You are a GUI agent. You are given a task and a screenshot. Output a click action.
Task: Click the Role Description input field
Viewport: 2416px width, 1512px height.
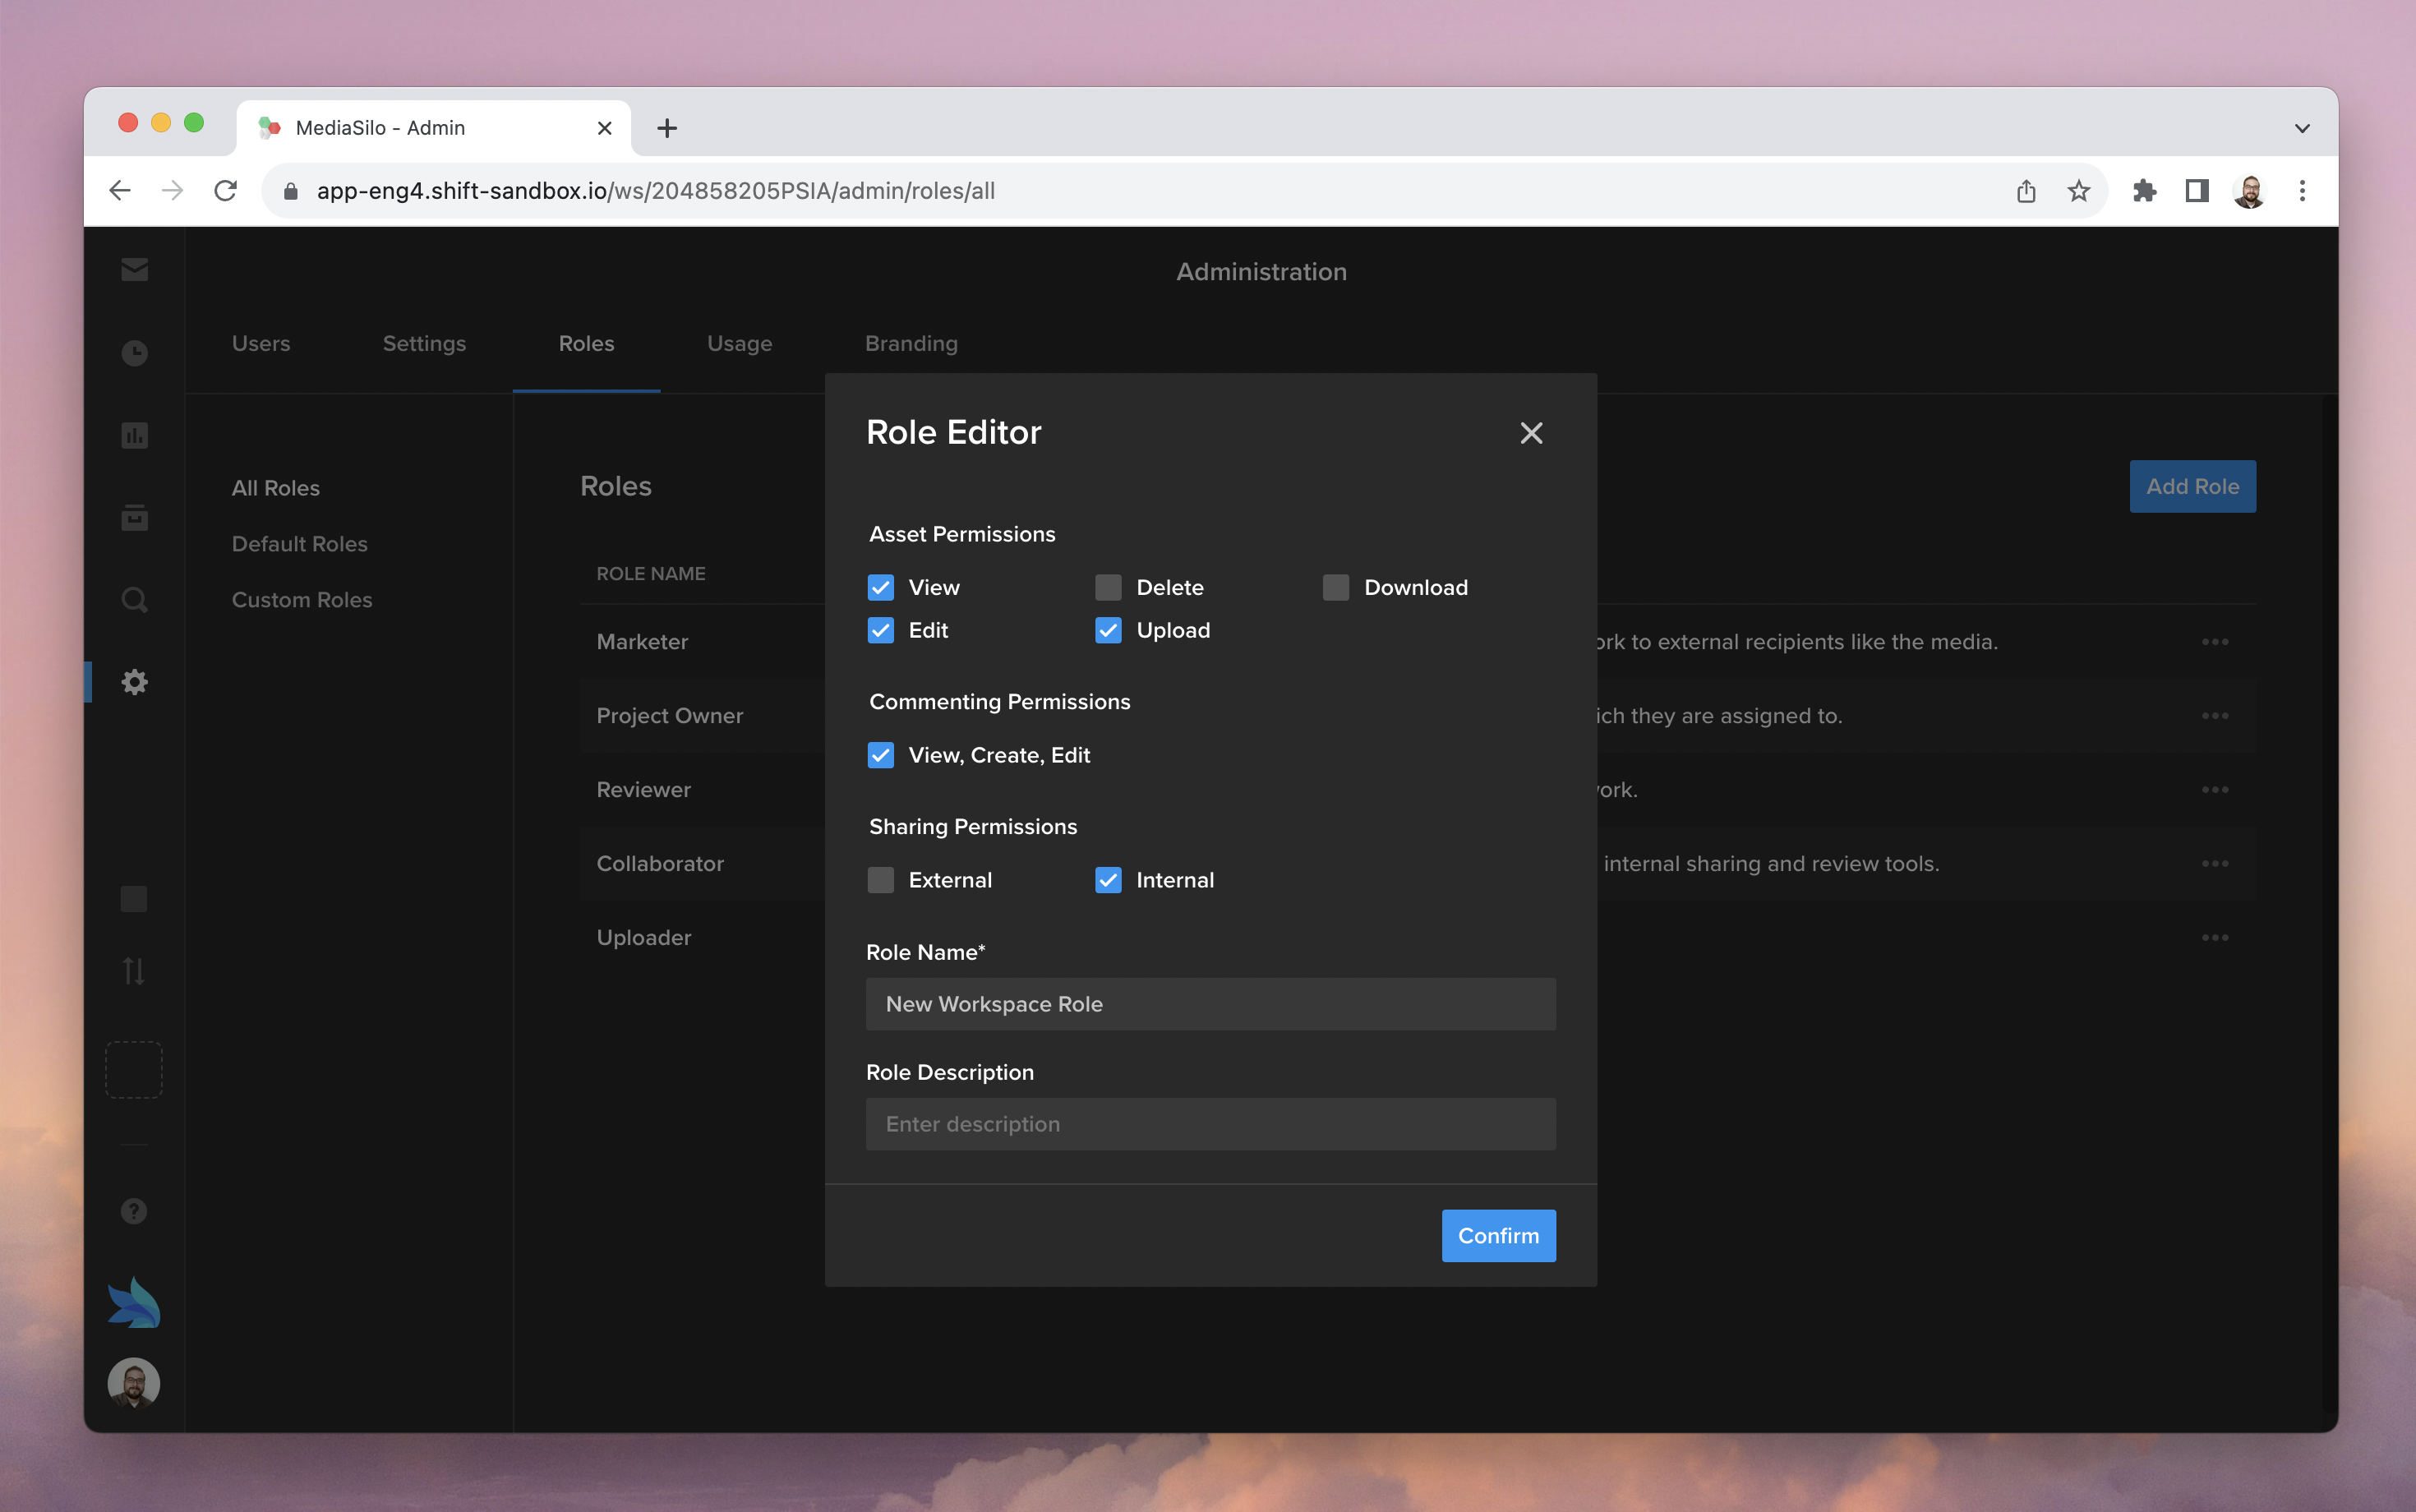click(x=1210, y=1124)
